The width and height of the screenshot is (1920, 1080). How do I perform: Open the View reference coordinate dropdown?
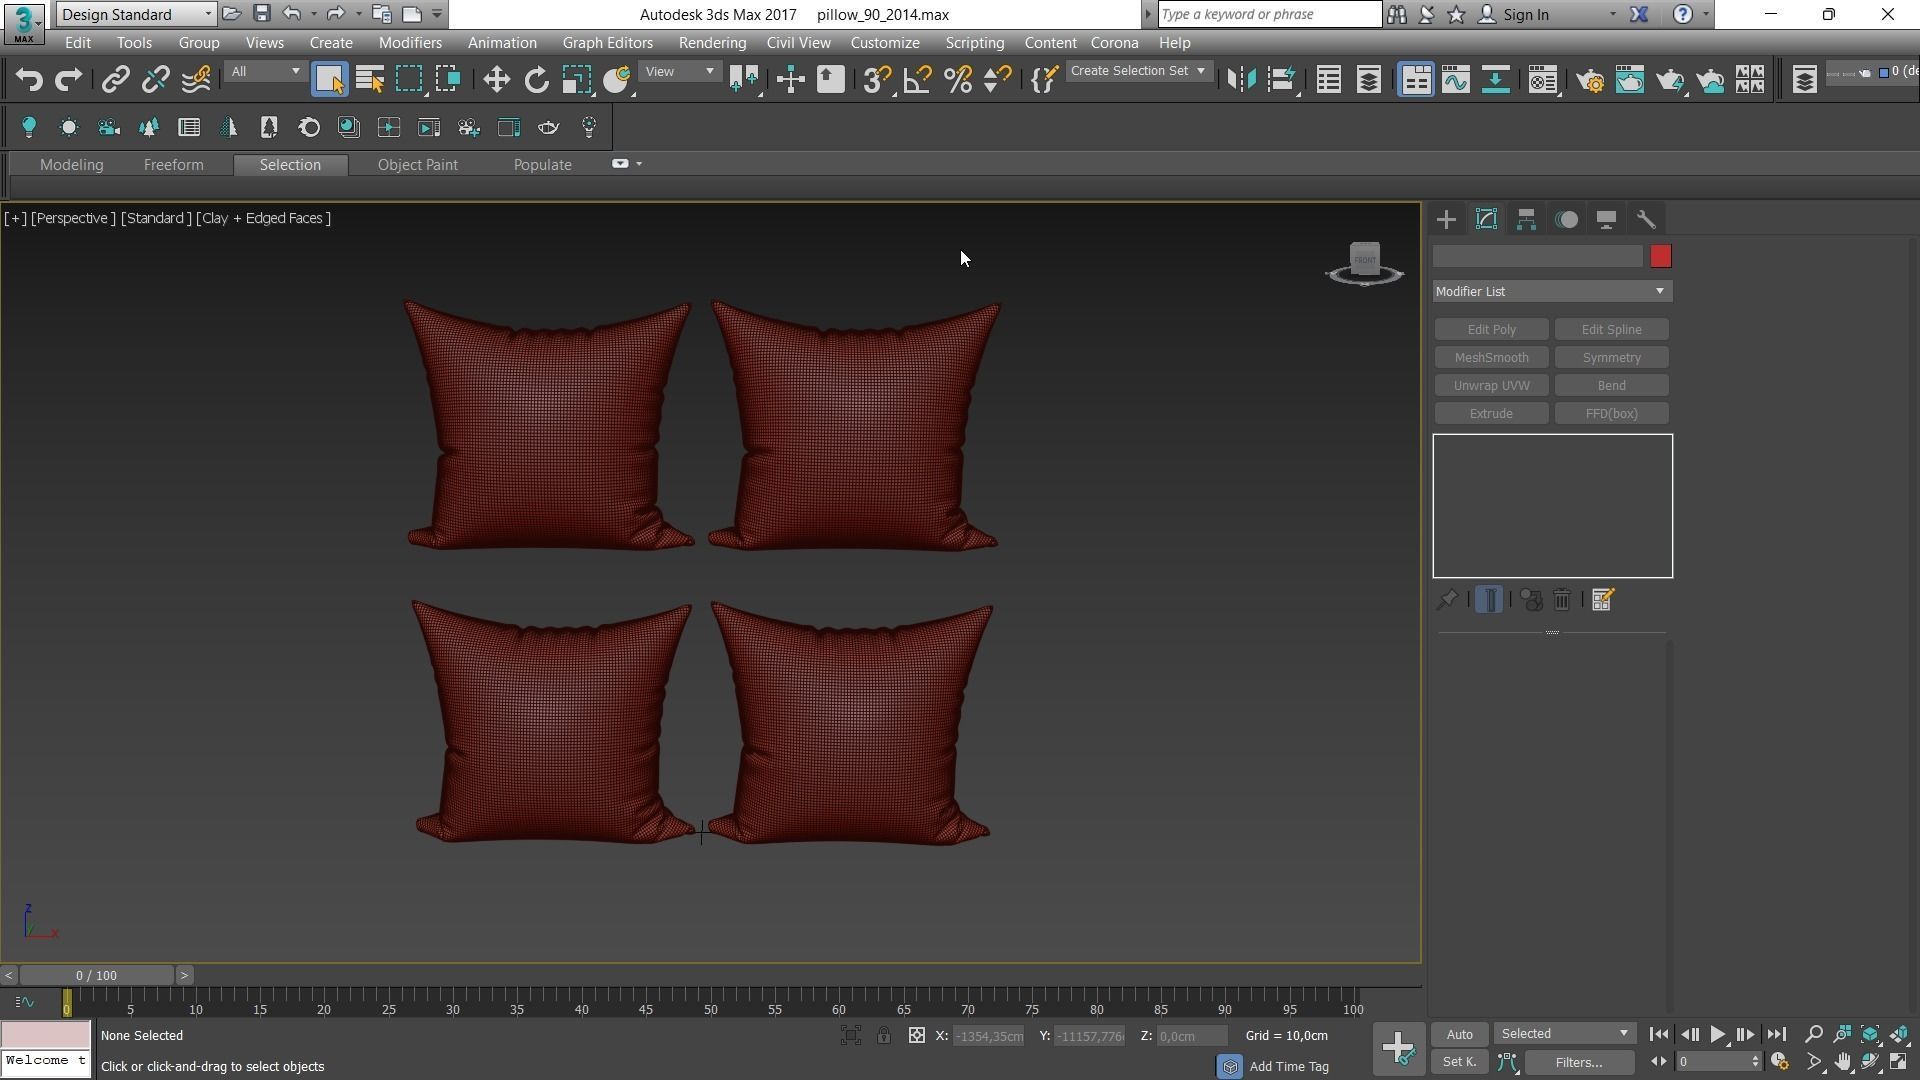coord(679,72)
